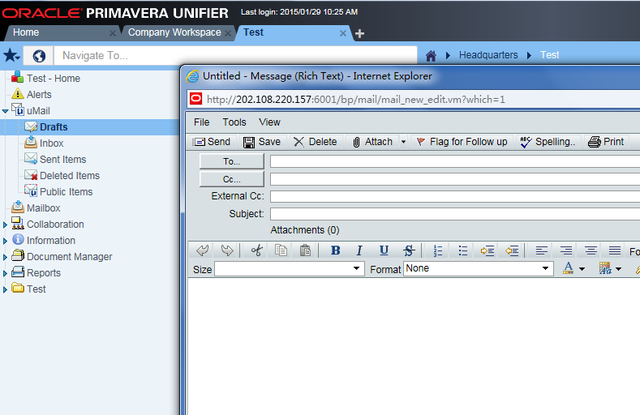This screenshot has width=640, height=415.
Task: Open the bookmarks star icon
Action: (11, 55)
